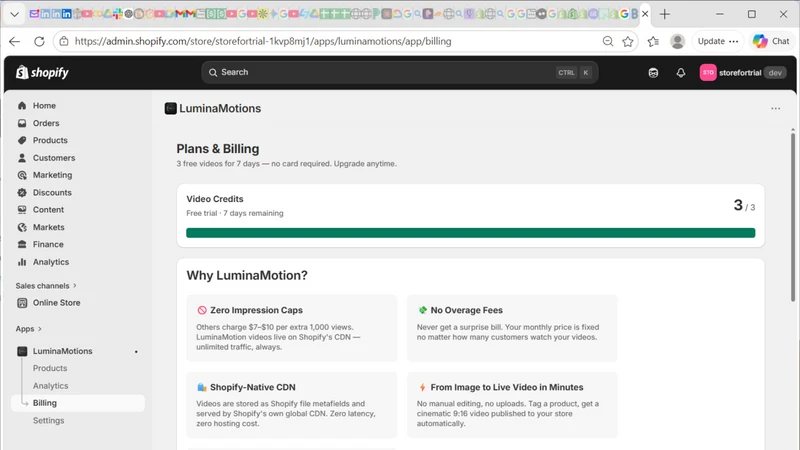The width and height of the screenshot is (800, 450).
Task: Click the Online Store icon
Action: (22, 303)
